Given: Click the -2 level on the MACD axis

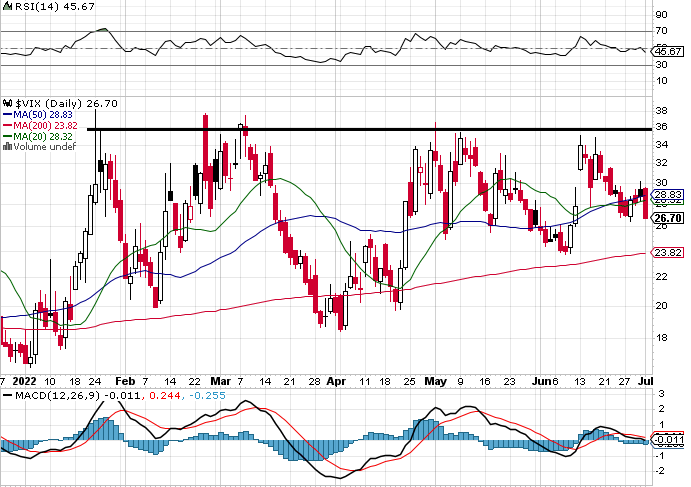Looking at the screenshot, I should pos(660,471).
